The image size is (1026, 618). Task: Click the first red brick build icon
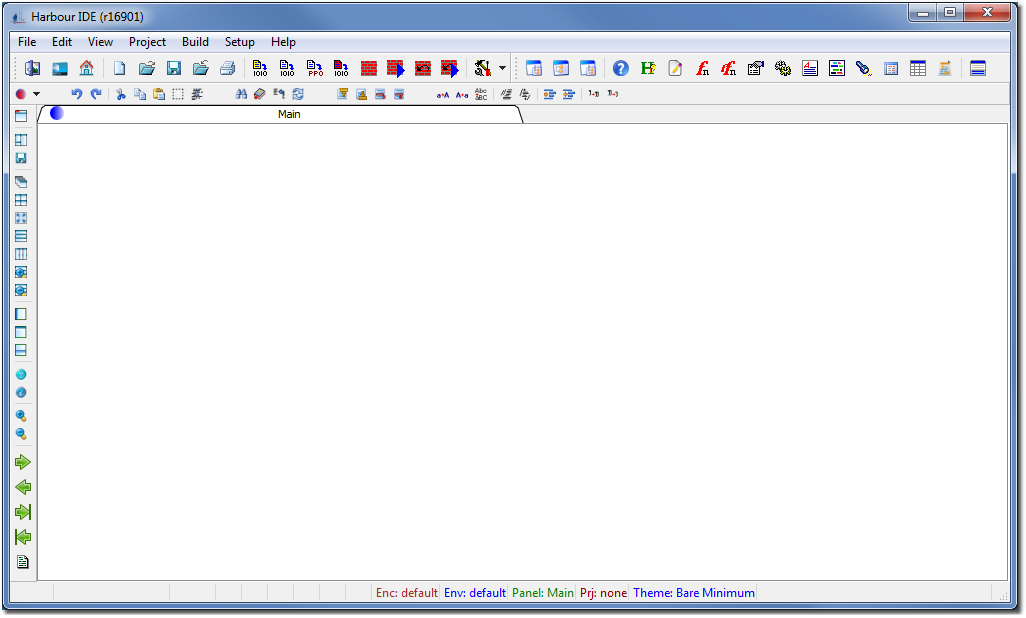coord(369,68)
